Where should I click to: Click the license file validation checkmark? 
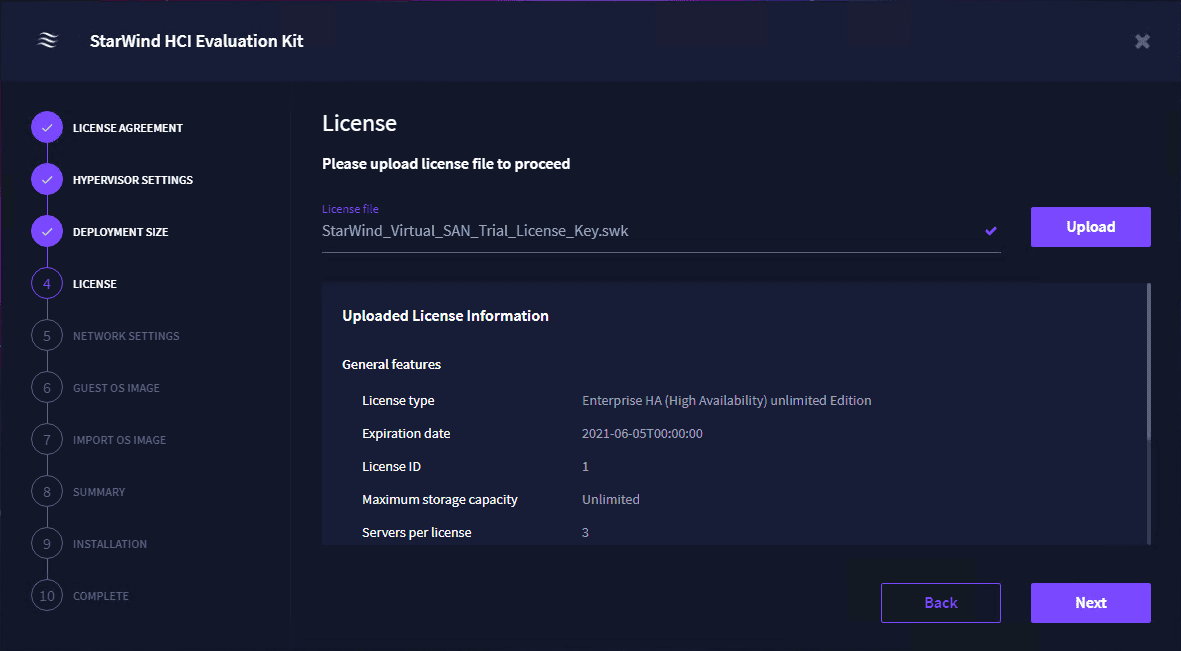pyautogui.click(x=990, y=231)
